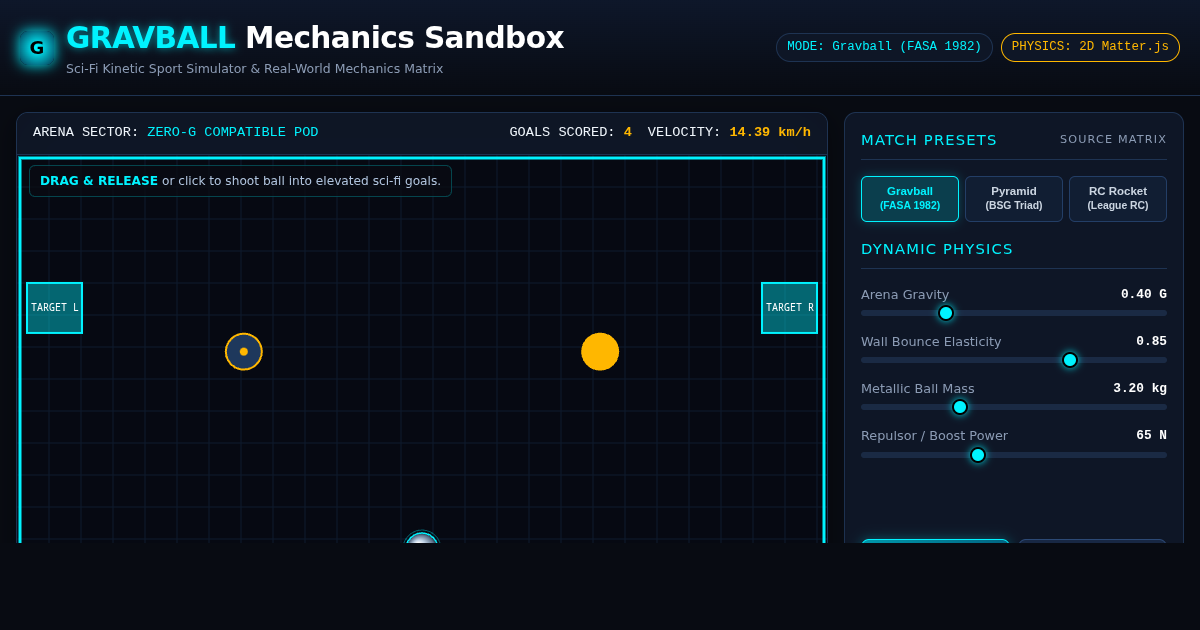Adjust the Wall Bounce Elasticity slider handle
The width and height of the screenshot is (1200, 630).
coord(1070,360)
